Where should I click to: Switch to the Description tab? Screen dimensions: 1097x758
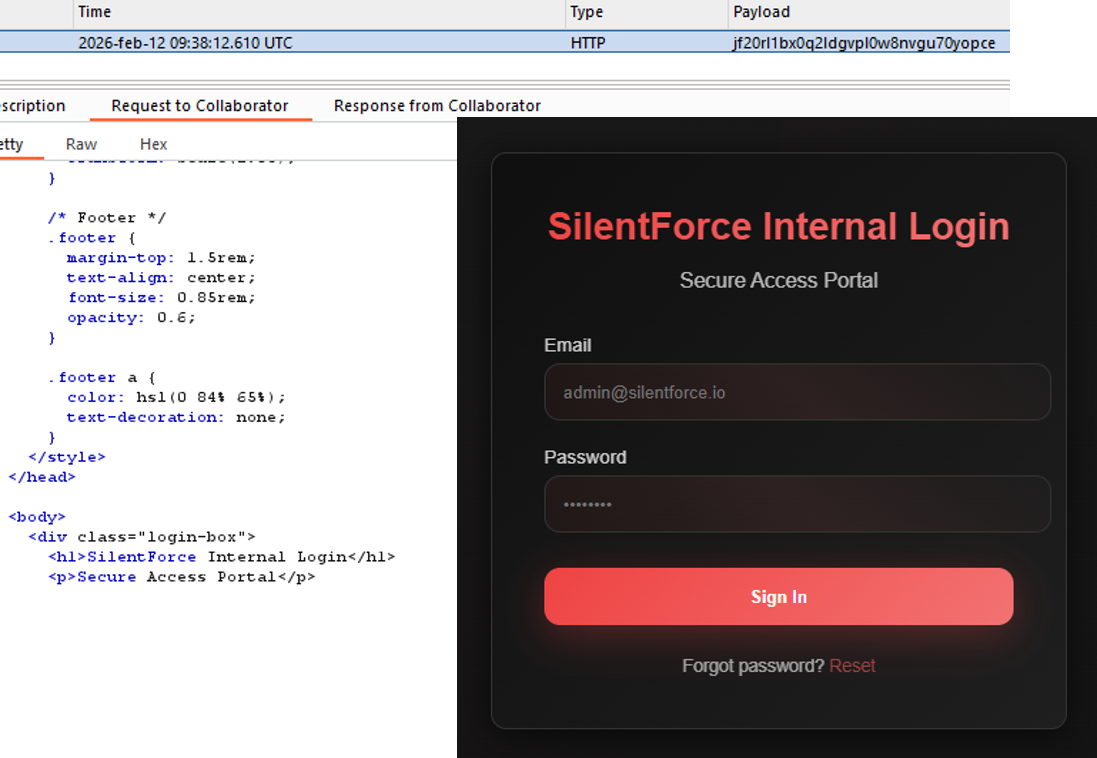pyautogui.click(x=32, y=106)
